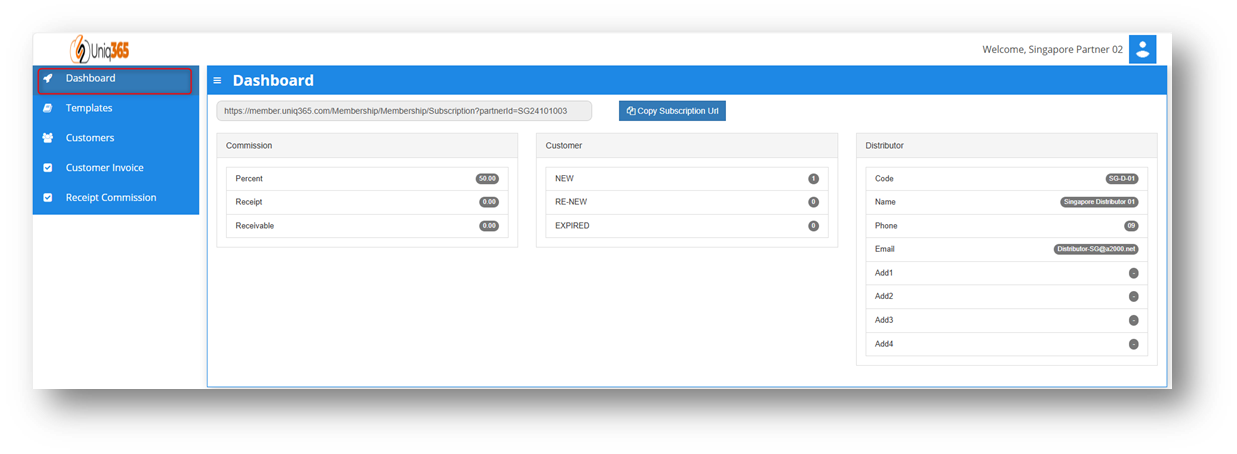Click the subscription URL text field
The height and width of the screenshot is (454, 1237).
pyautogui.click(x=404, y=111)
